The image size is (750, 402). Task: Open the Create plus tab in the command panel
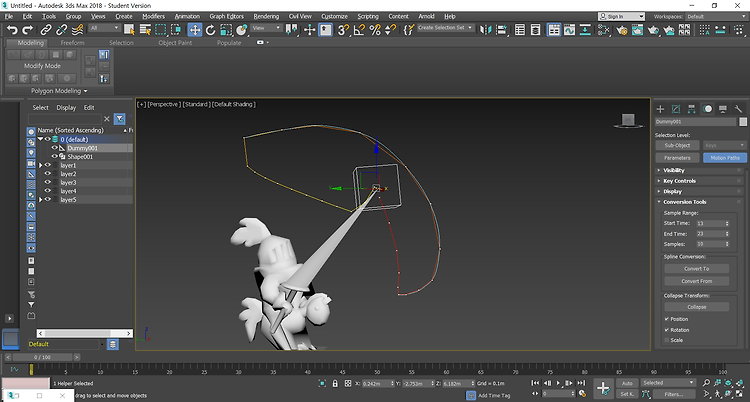point(661,109)
